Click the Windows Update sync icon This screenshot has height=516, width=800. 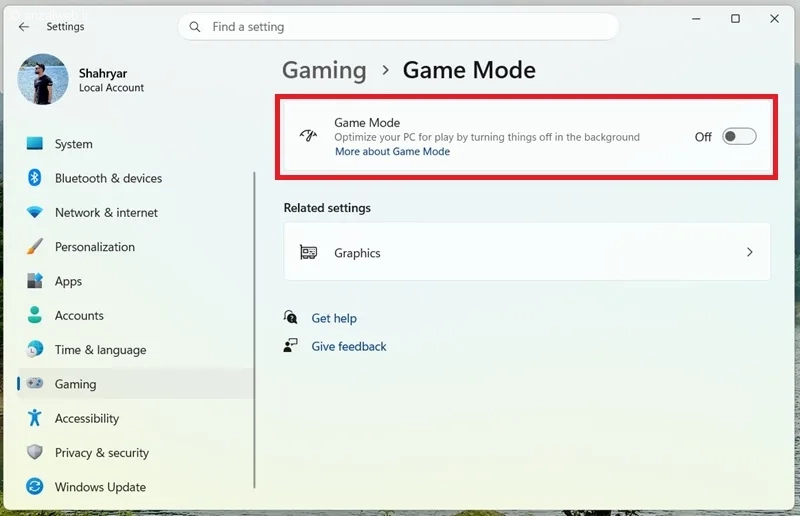click(x=35, y=486)
